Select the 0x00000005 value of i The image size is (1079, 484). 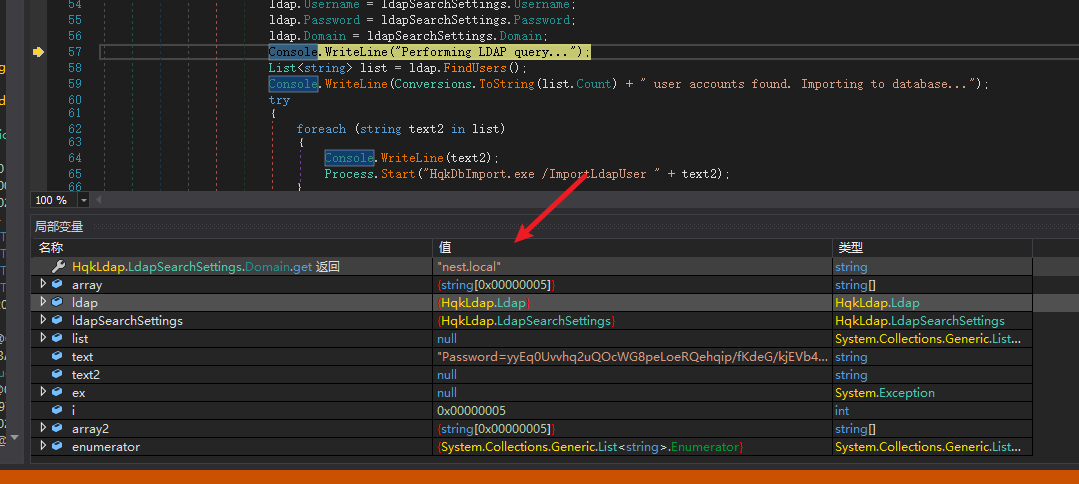click(632, 410)
